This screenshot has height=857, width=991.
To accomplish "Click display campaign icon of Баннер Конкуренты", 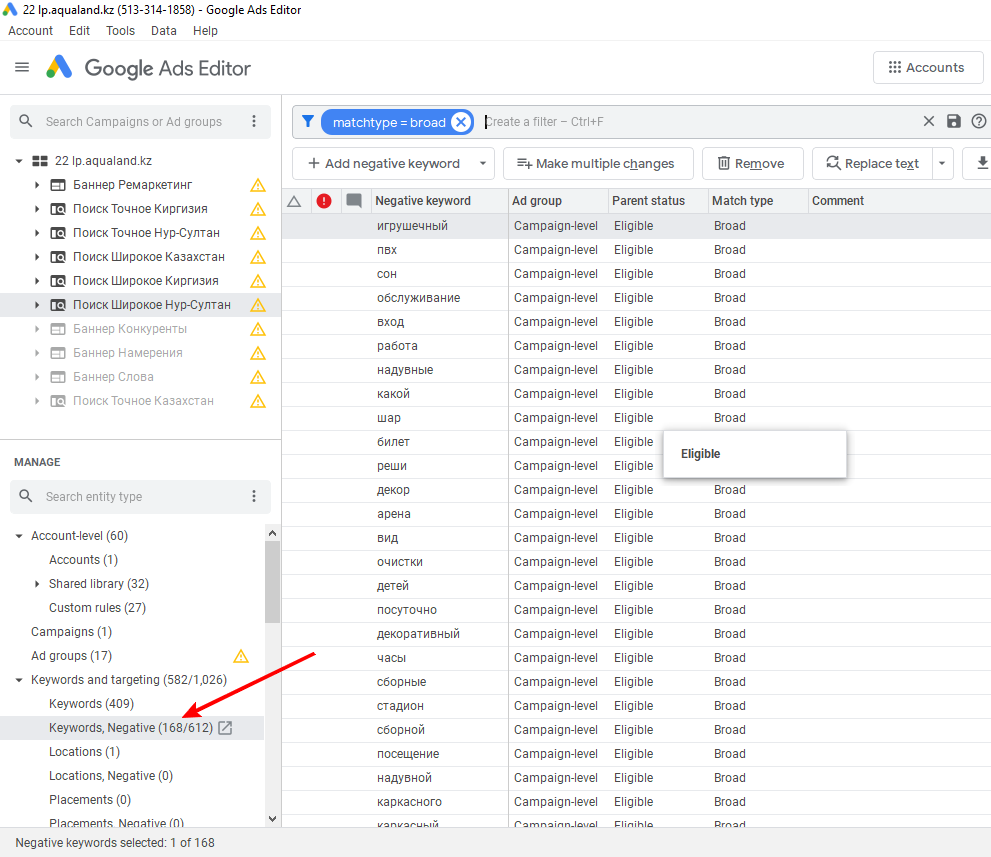I will [x=58, y=329].
